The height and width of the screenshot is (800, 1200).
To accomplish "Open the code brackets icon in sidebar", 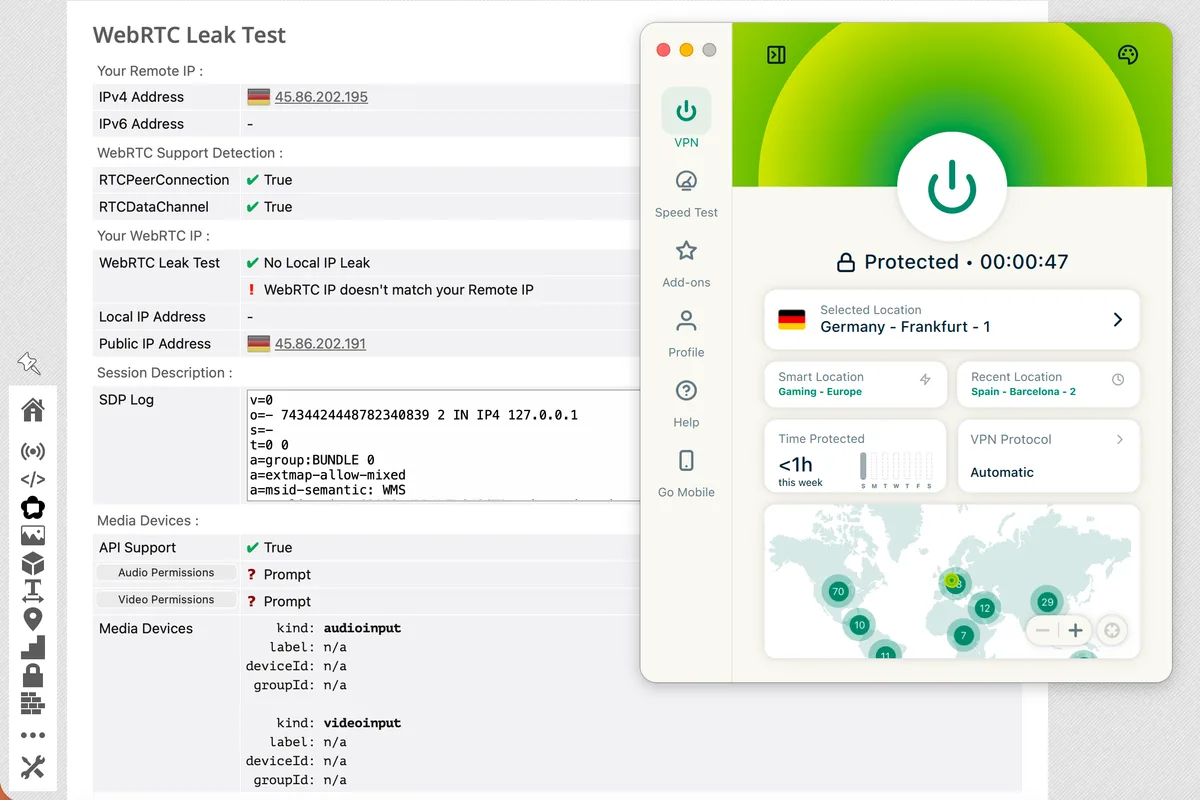I will click(33, 479).
